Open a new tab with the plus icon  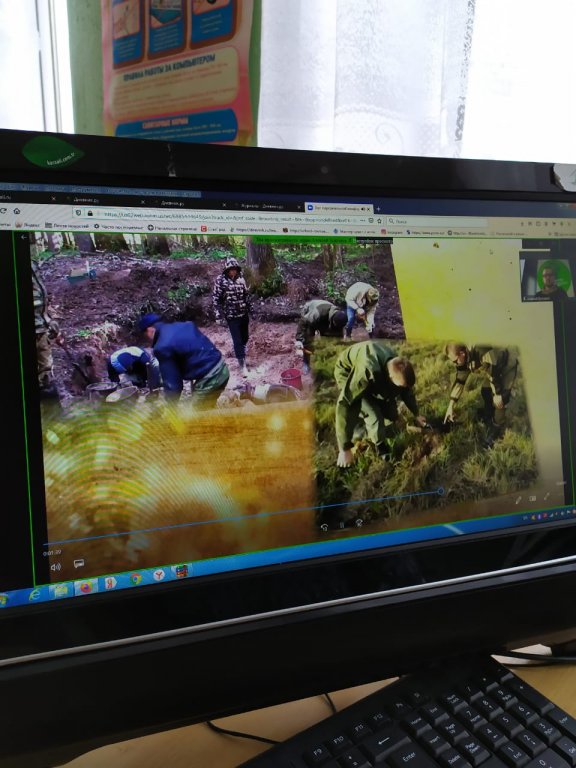[378, 209]
